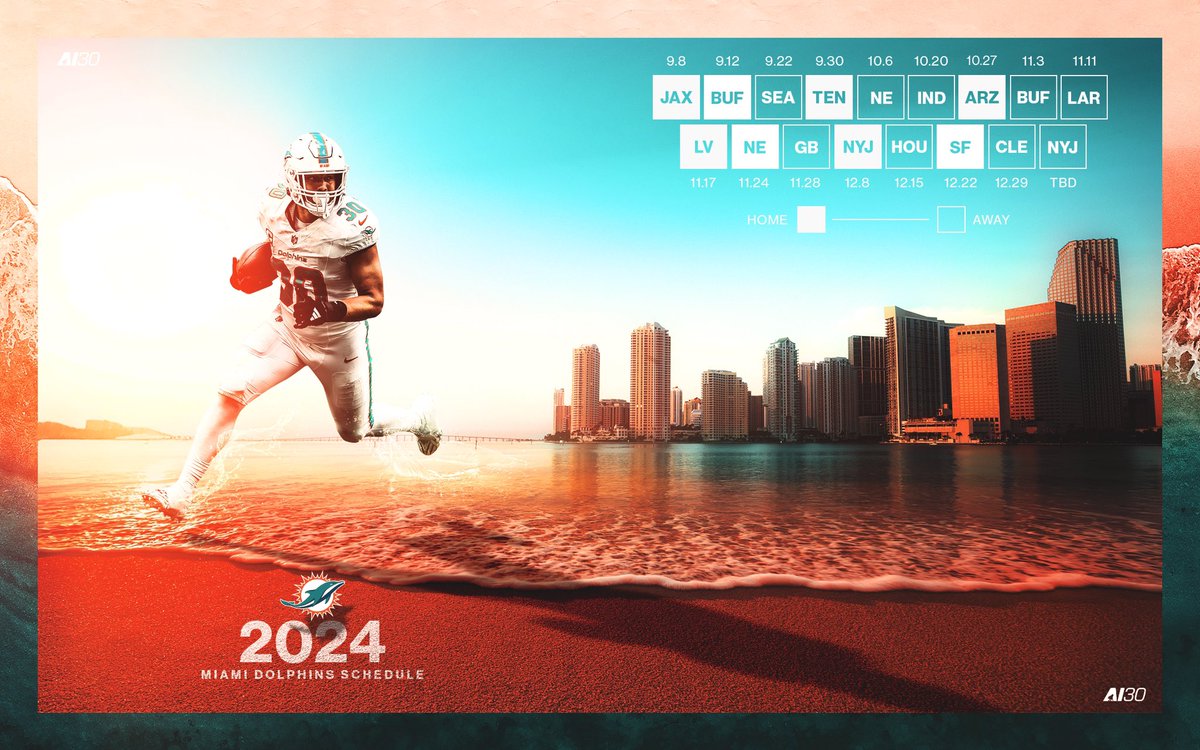Select the IND game box
1200x750 pixels.
[x=931, y=98]
